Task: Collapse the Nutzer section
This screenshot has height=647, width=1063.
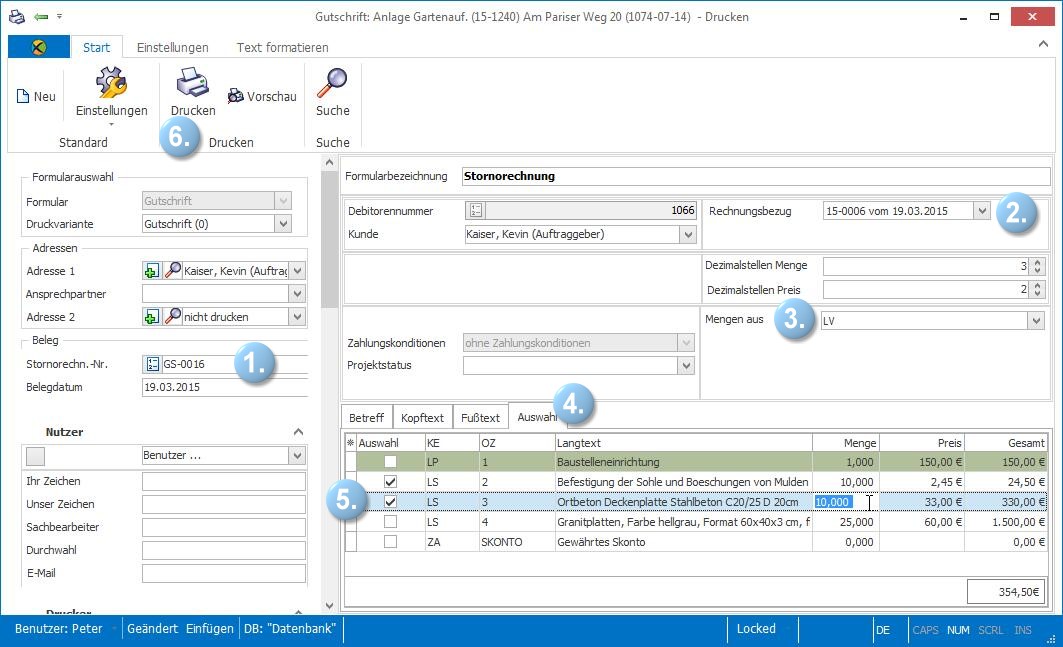Action: 298,432
